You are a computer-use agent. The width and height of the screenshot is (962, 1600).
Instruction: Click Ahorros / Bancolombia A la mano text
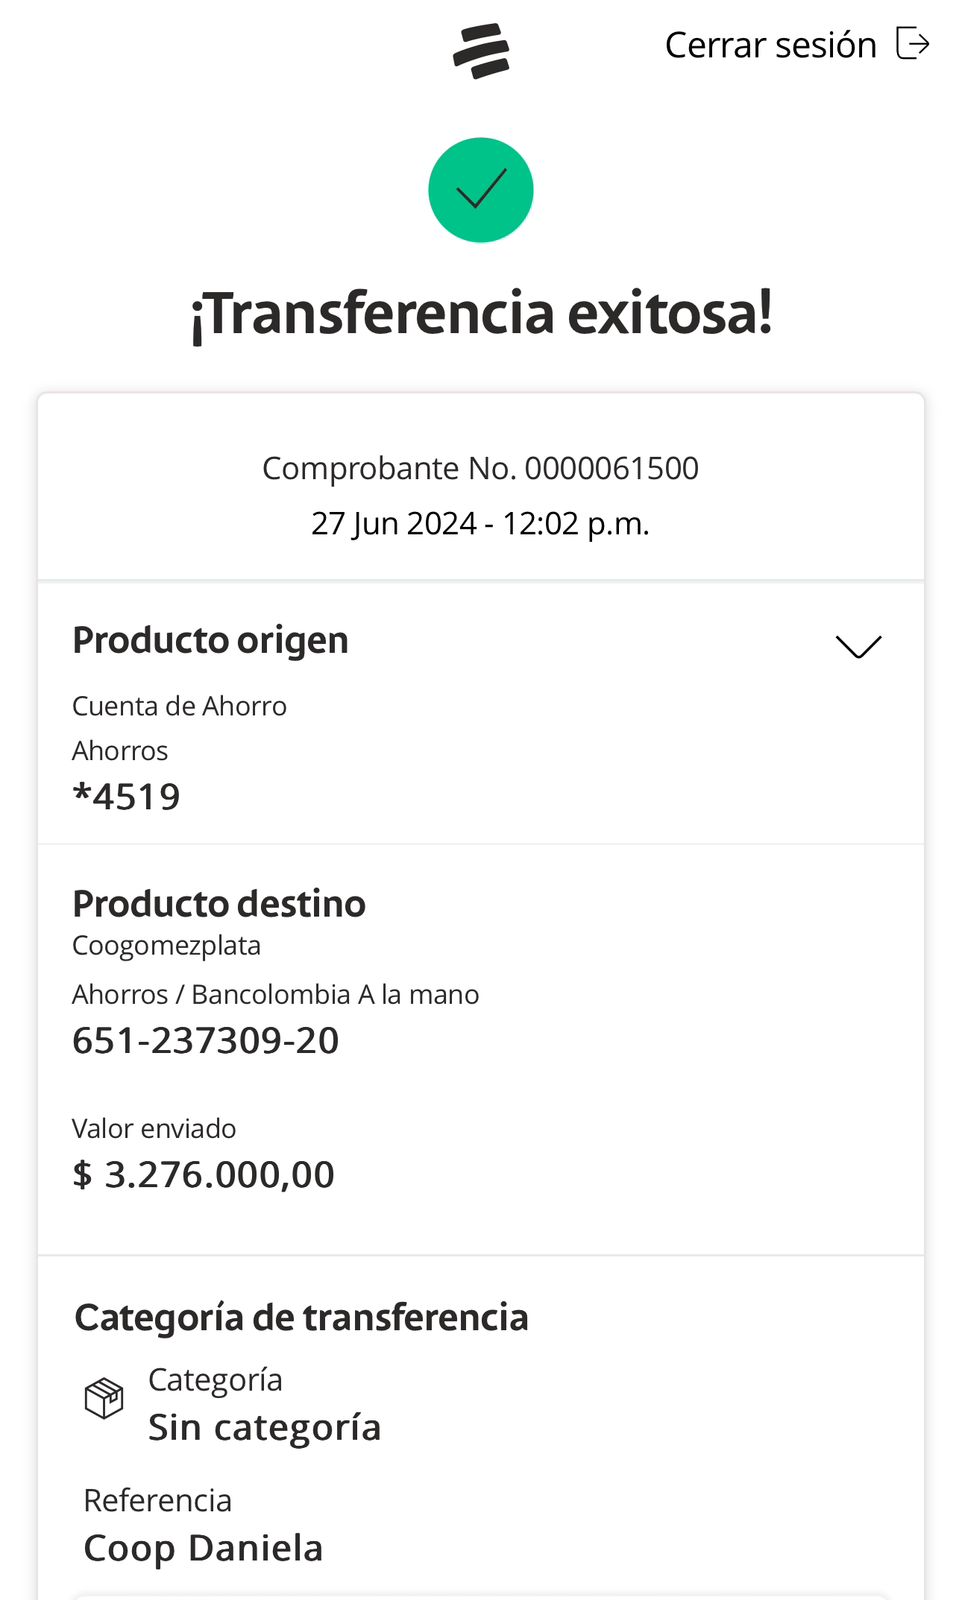(275, 994)
